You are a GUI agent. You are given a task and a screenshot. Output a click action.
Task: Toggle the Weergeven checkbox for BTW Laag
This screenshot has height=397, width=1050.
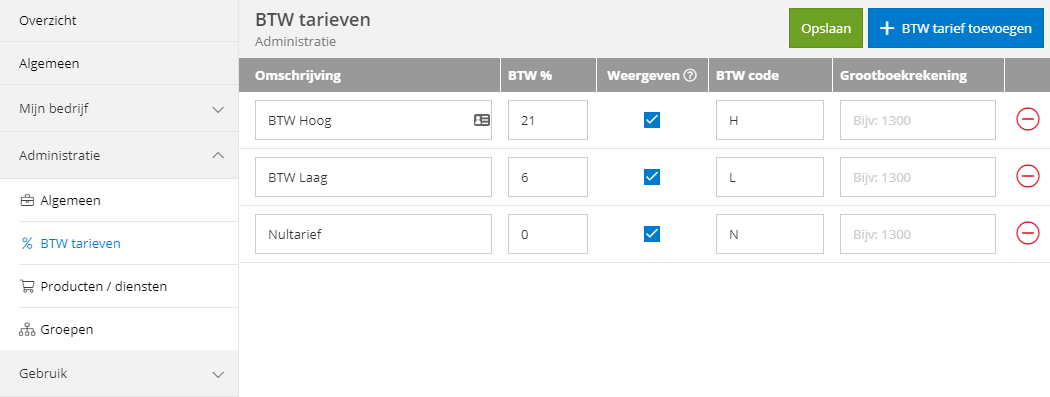(x=652, y=177)
